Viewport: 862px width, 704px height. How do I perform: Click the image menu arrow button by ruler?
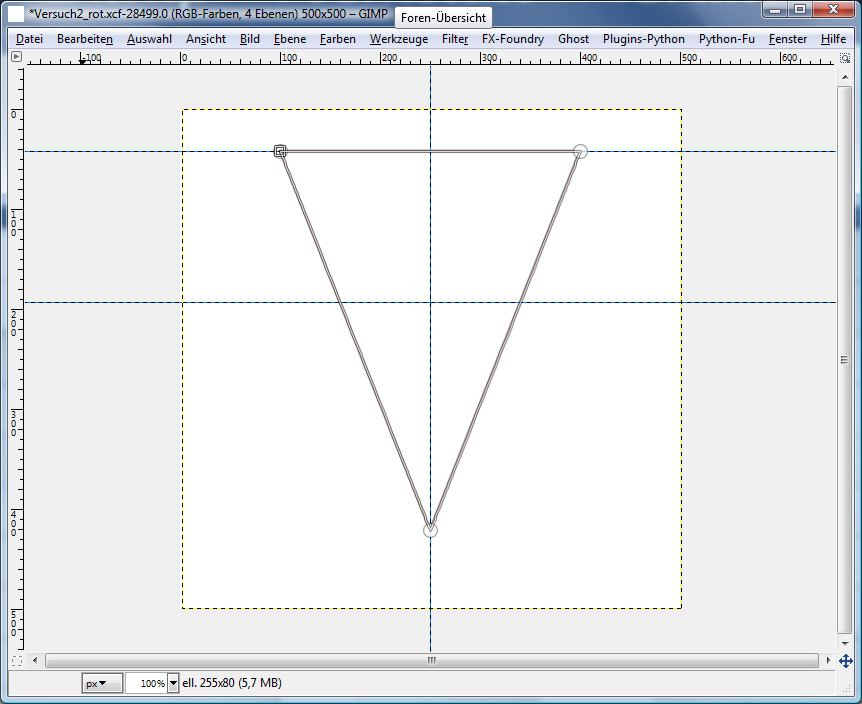[x=16, y=57]
